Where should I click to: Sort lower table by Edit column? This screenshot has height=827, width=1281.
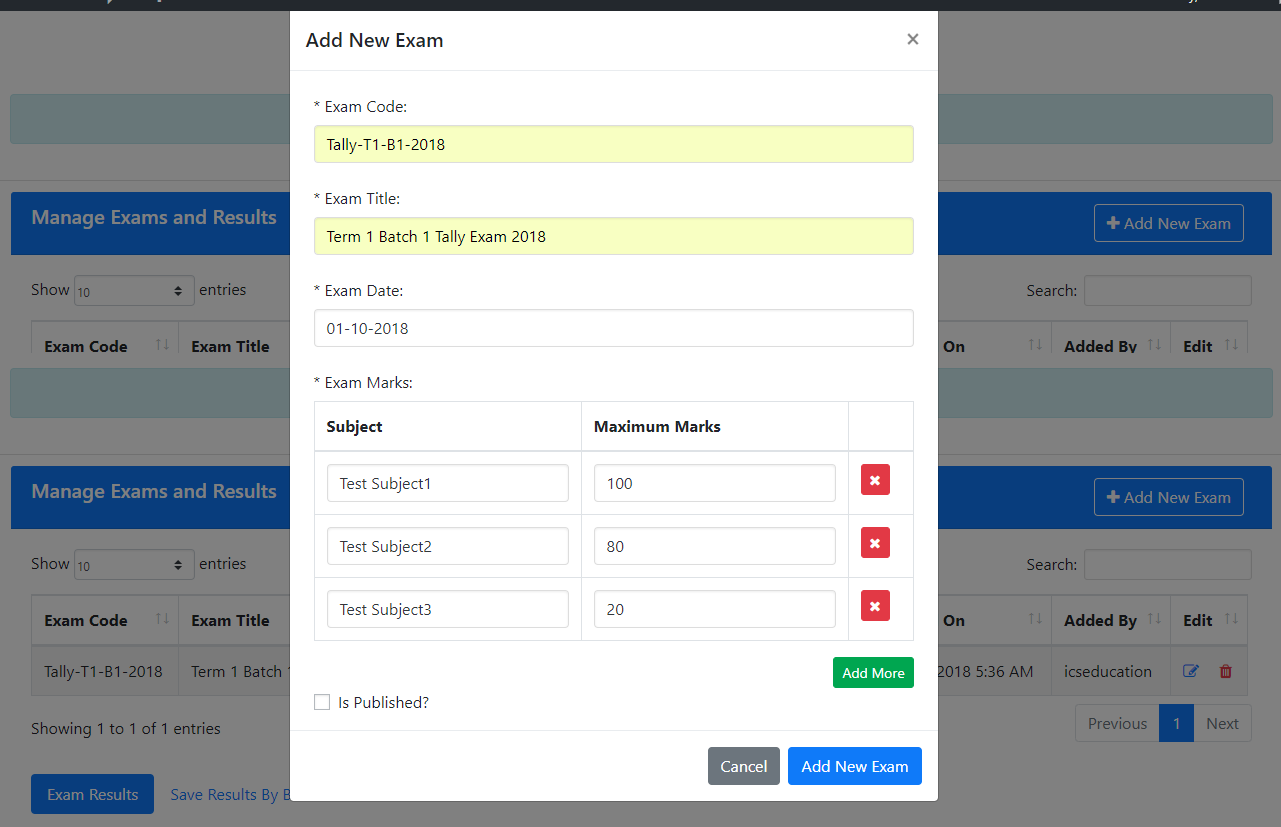click(1209, 620)
